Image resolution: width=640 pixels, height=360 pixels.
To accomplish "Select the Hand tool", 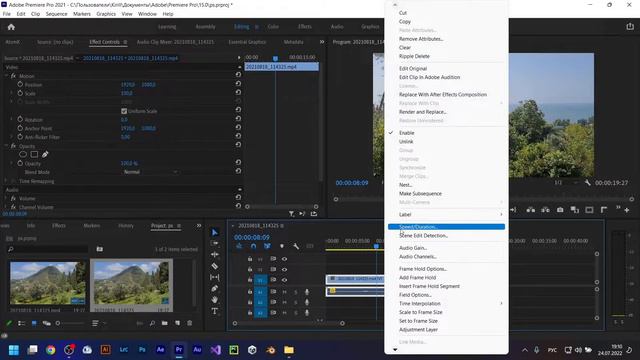I will pos(215,300).
